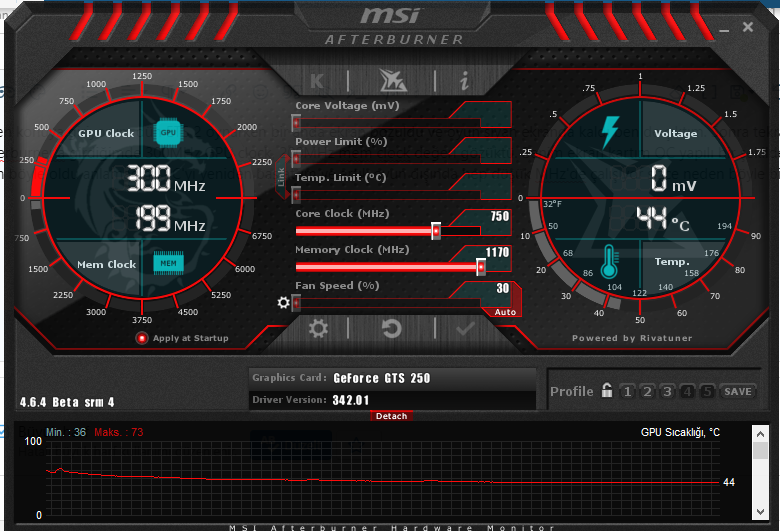Image resolution: width=780 pixels, height=531 pixels.
Task: Select profile slot 5
Action: [707, 392]
